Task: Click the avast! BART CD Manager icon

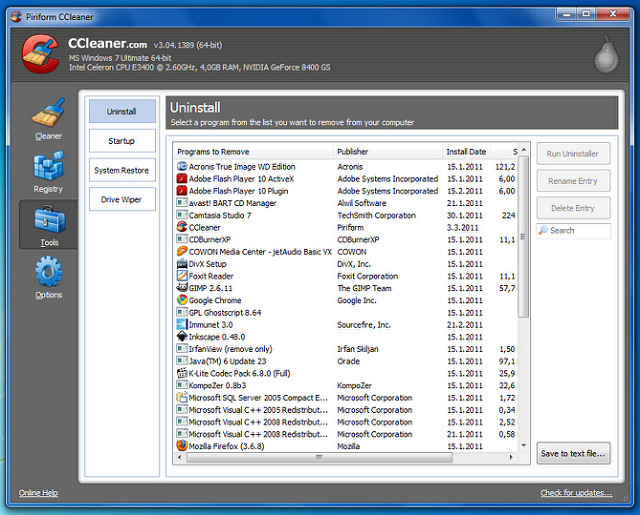Action: 182,203
